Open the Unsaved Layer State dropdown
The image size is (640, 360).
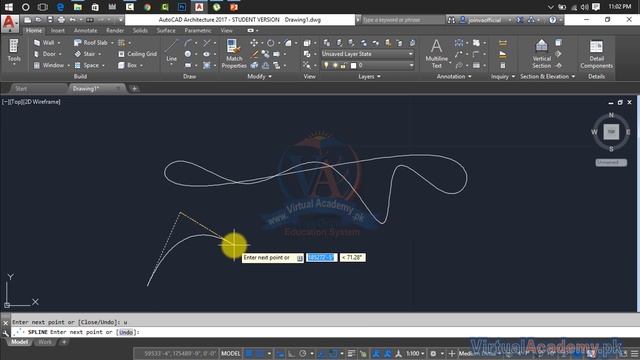click(367, 54)
